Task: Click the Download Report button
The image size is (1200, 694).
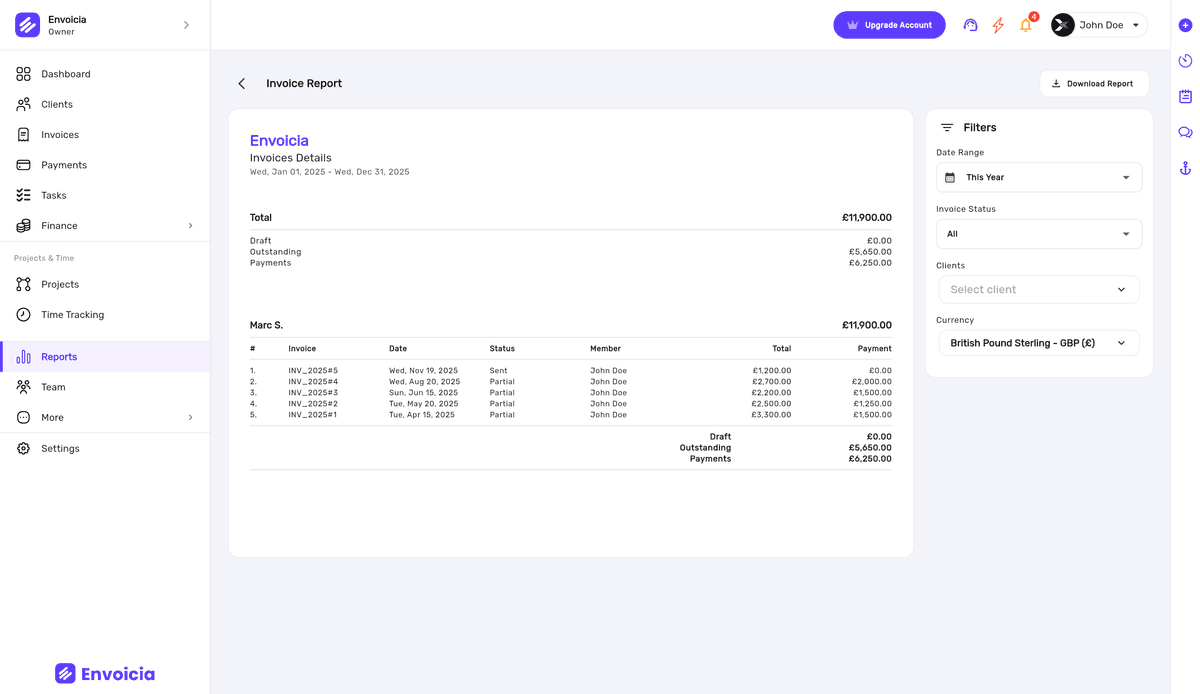Action: (1094, 83)
